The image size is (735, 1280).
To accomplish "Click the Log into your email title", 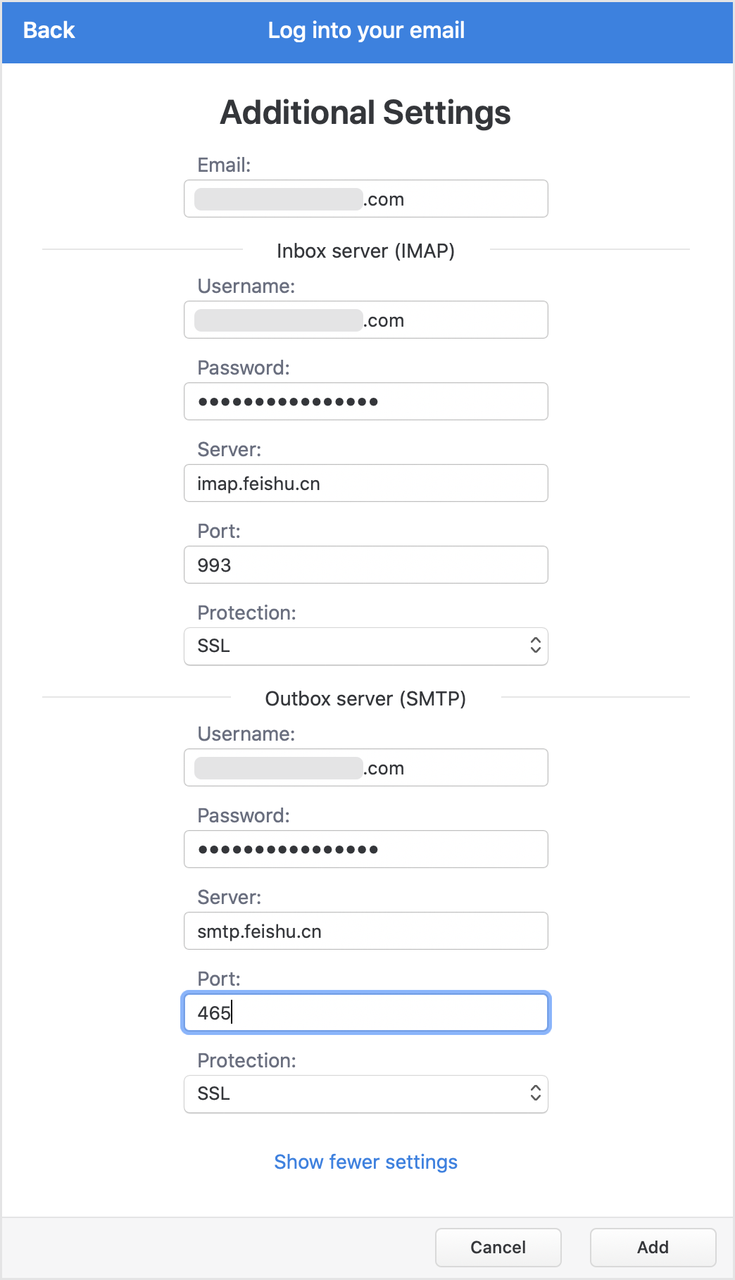I will tap(365, 31).
